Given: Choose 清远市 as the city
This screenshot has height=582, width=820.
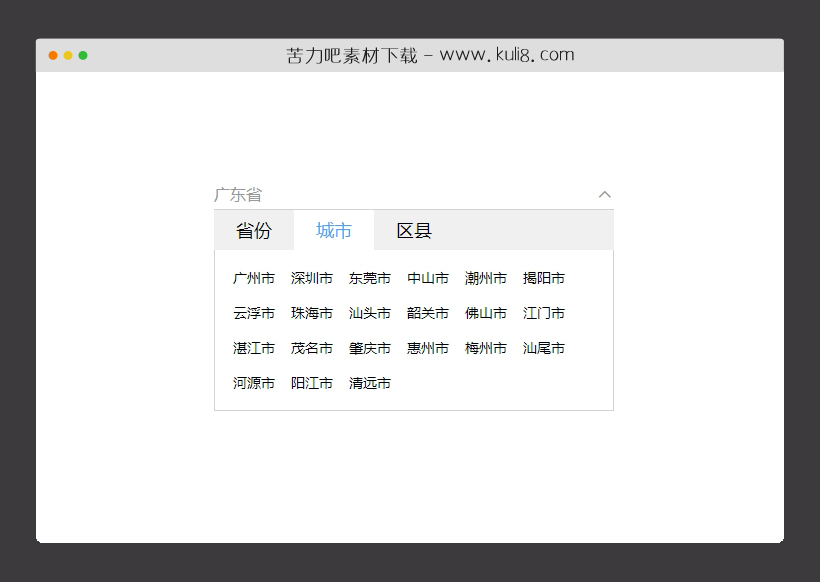Looking at the screenshot, I should point(369,383).
